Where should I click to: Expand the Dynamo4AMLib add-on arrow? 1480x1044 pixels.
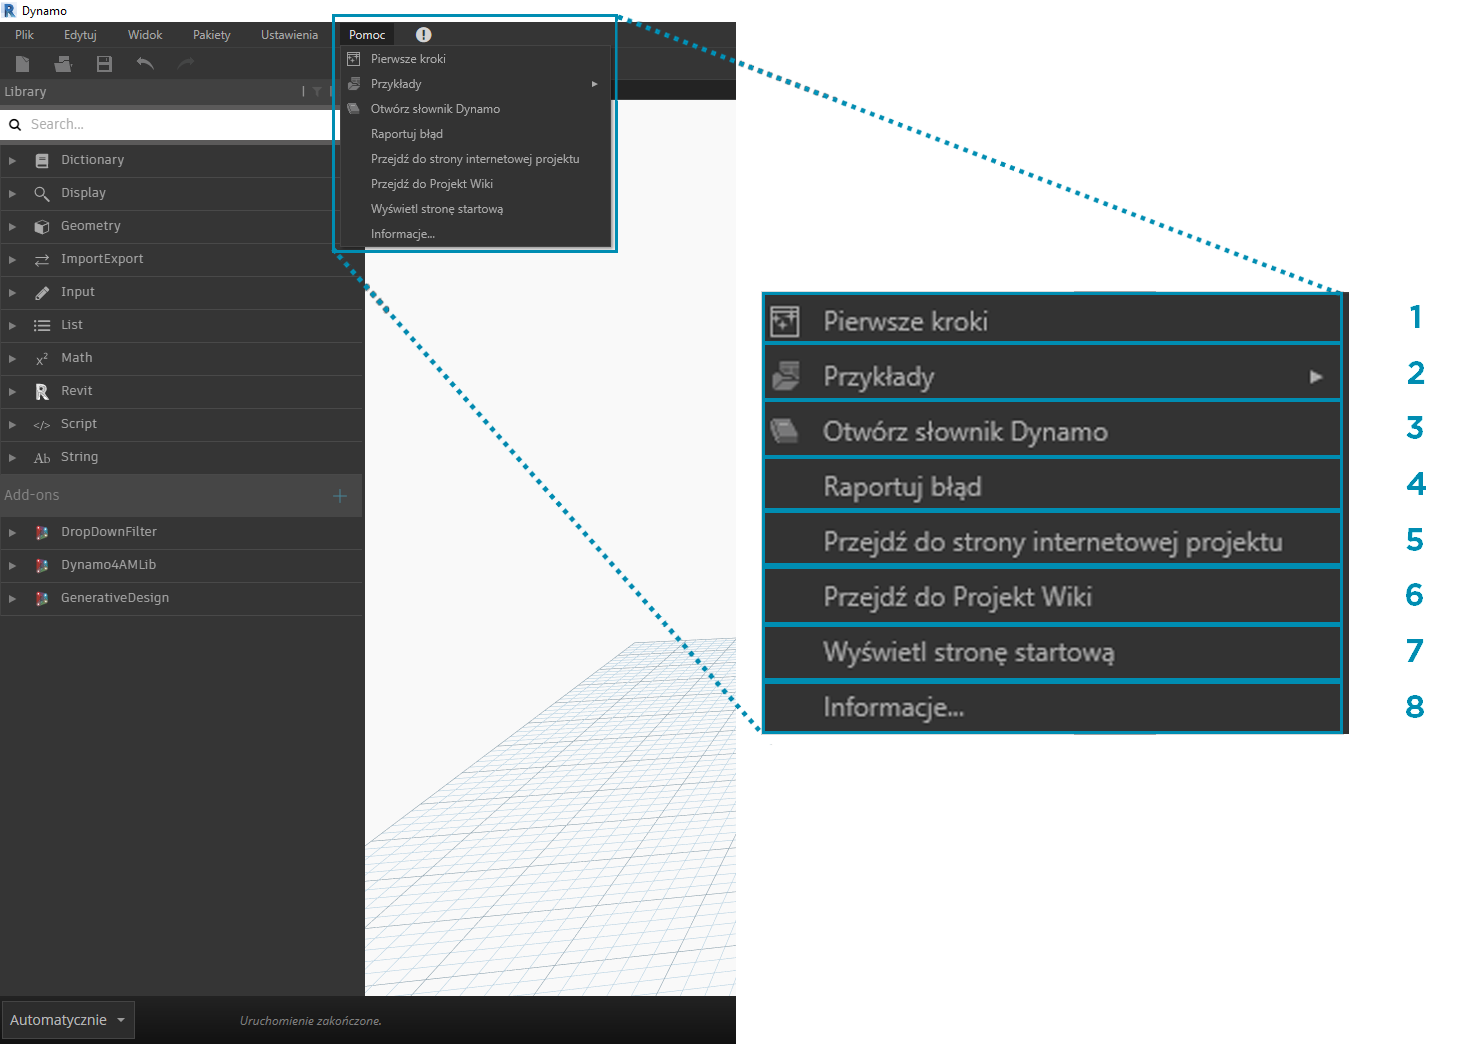click(x=12, y=565)
